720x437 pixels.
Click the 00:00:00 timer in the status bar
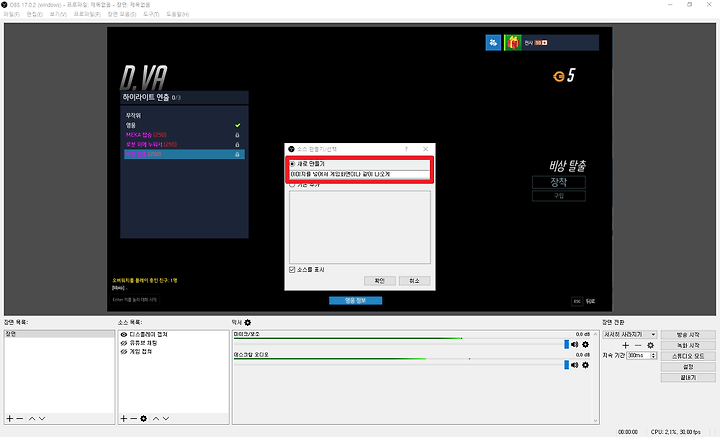click(628, 432)
